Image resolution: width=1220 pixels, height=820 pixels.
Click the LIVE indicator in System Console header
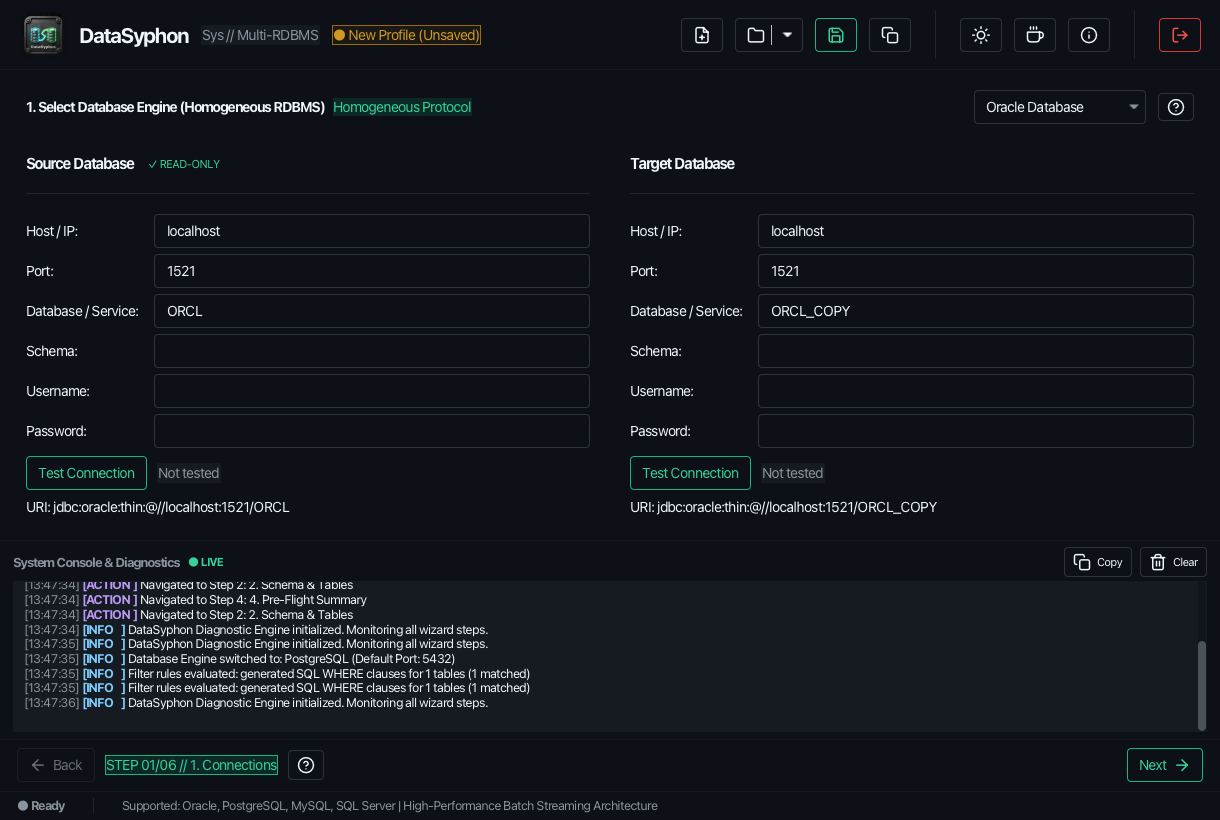coord(206,562)
